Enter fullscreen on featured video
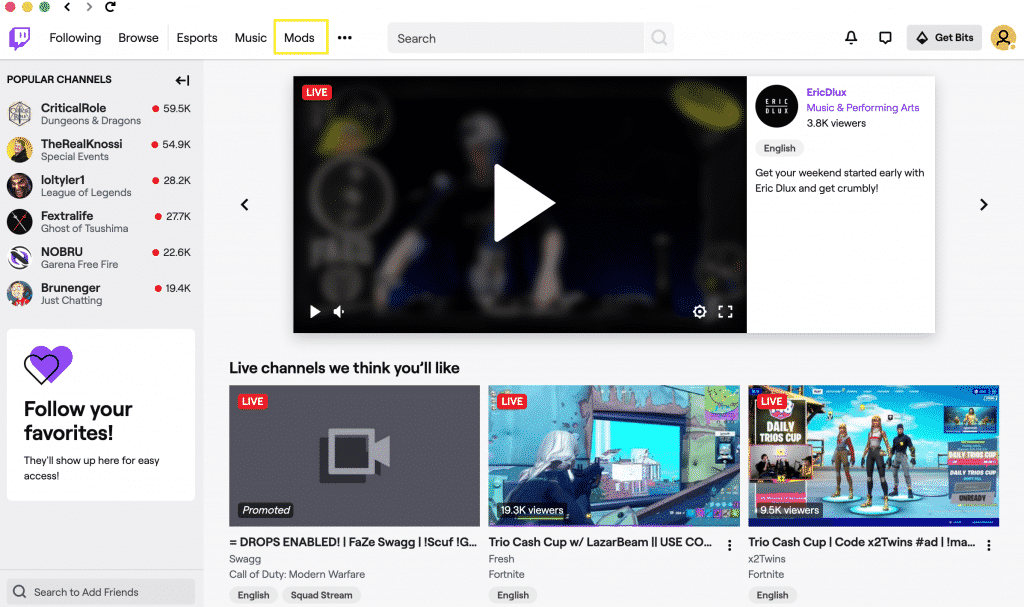Viewport: 1024px width, 607px height. (727, 312)
